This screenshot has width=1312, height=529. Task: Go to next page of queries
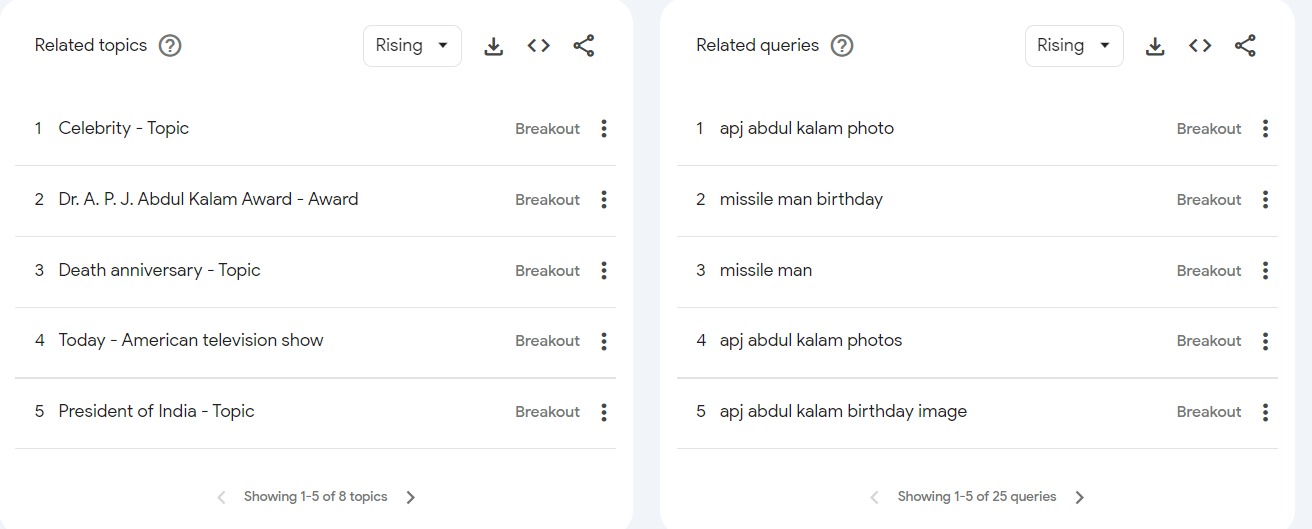1080,497
